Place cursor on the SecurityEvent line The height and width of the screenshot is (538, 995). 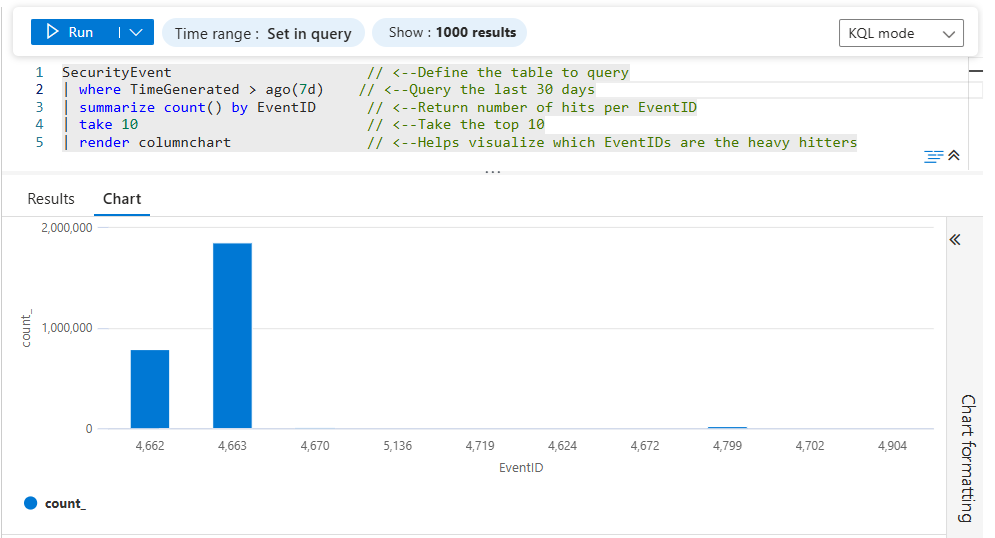point(117,72)
